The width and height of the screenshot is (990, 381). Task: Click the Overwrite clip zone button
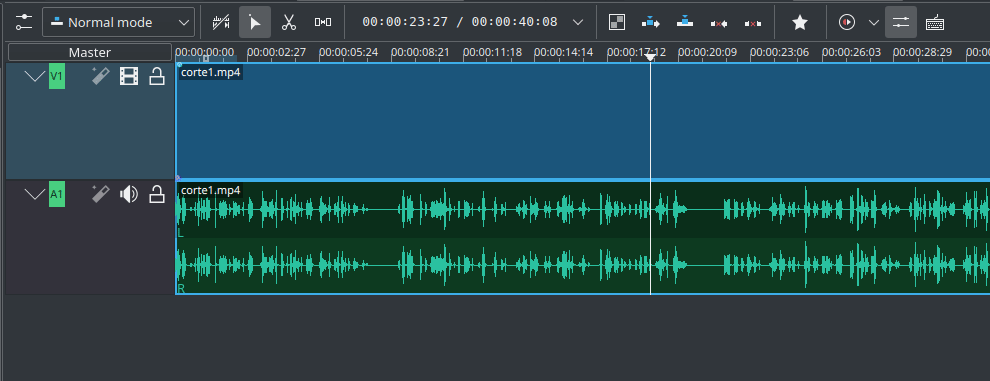click(x=685, y=22)
